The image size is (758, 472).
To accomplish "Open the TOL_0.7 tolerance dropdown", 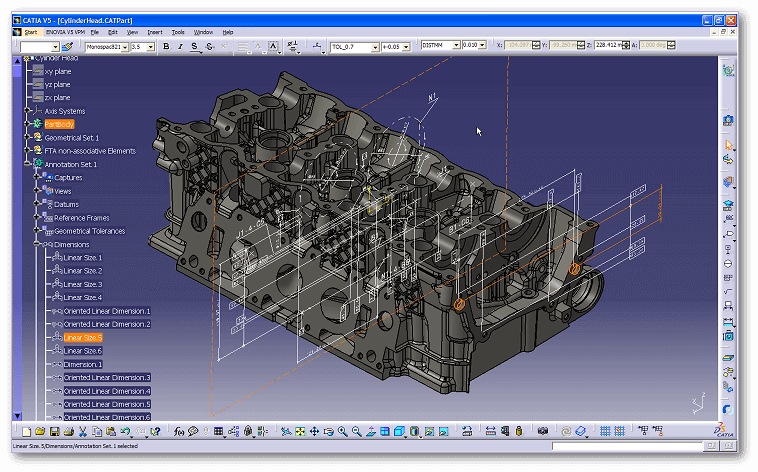I will (375, 46).
